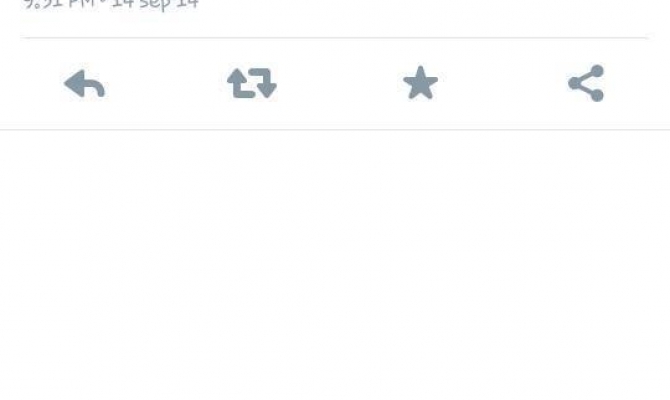Mark tweet as favorite via star
Image resolution: width=670 pixels, height=400 pixels.
420,83
